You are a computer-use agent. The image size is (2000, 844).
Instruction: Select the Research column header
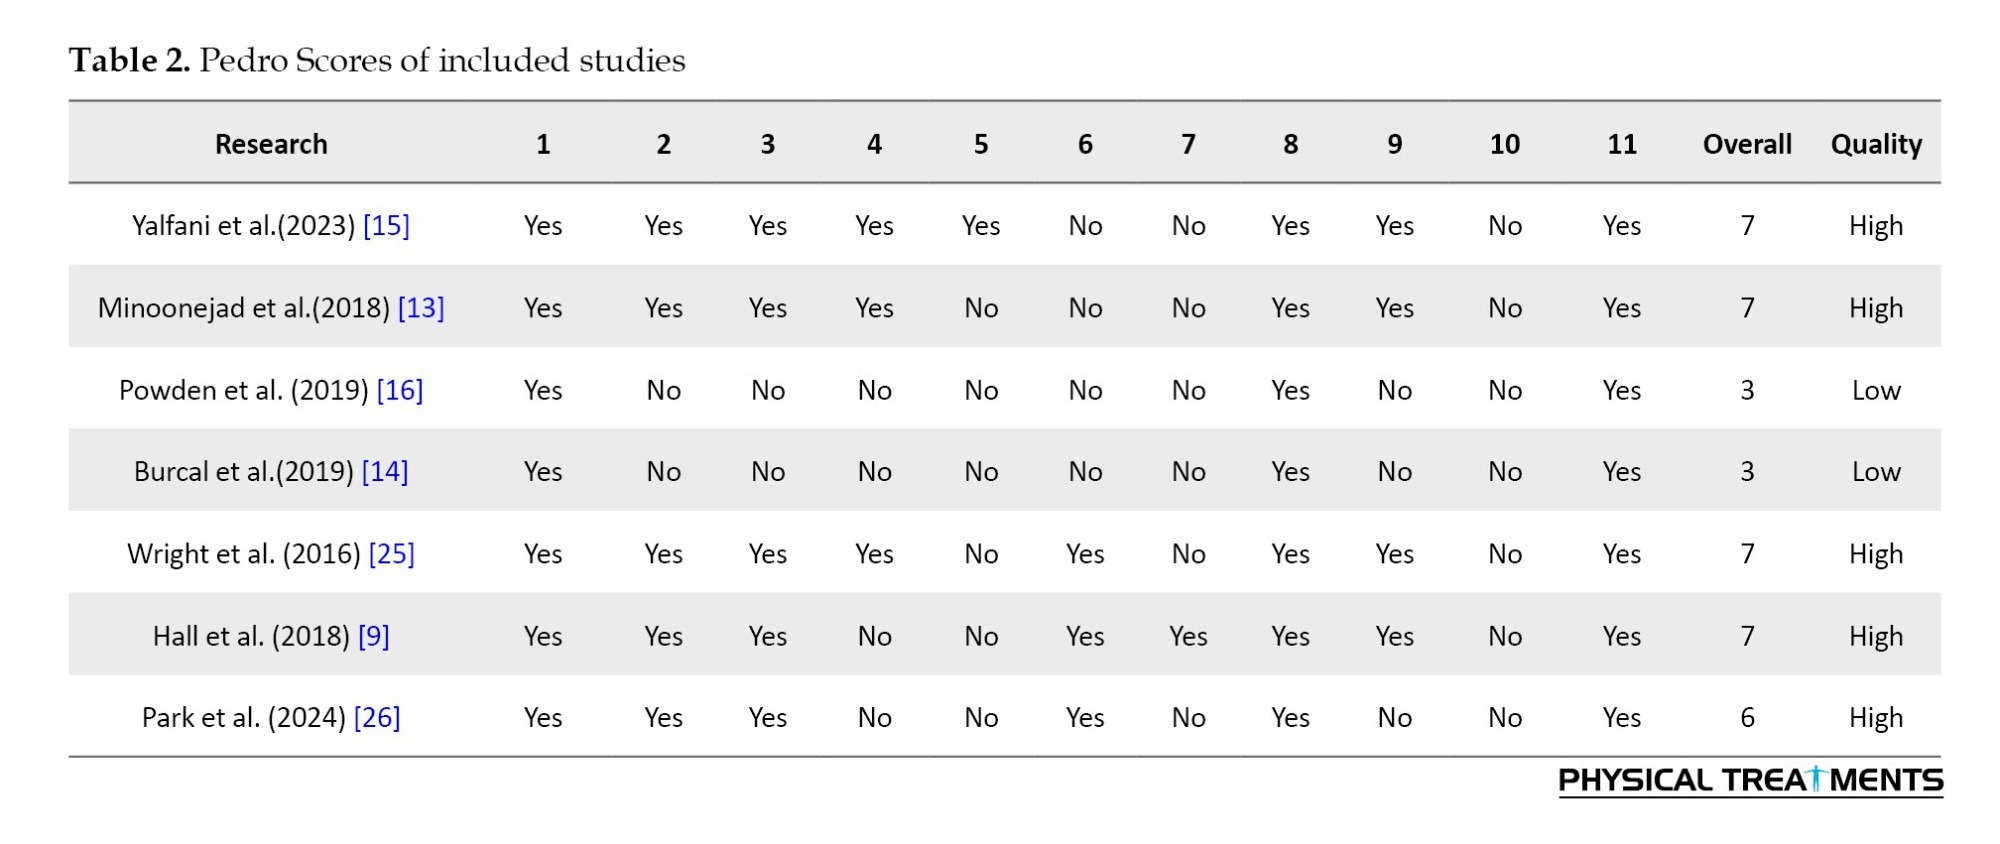[x=271, y=144]
